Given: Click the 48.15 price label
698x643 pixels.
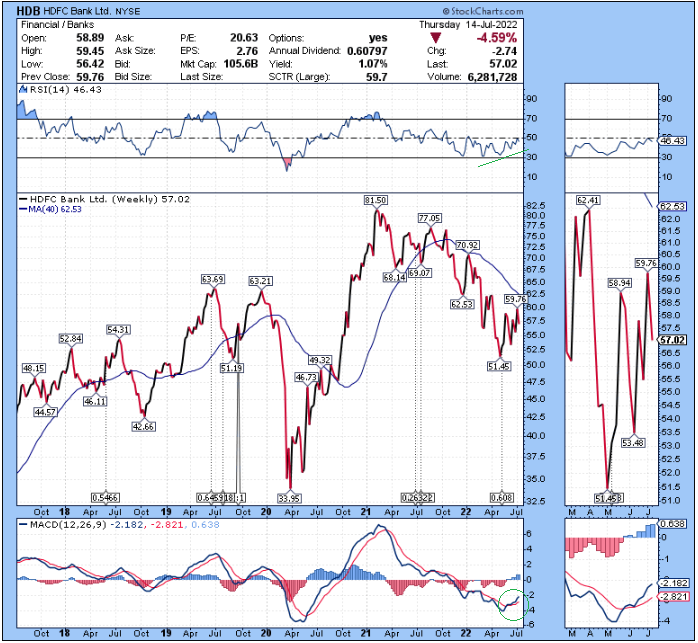Looking at the screenshot, I should (34, 368).
